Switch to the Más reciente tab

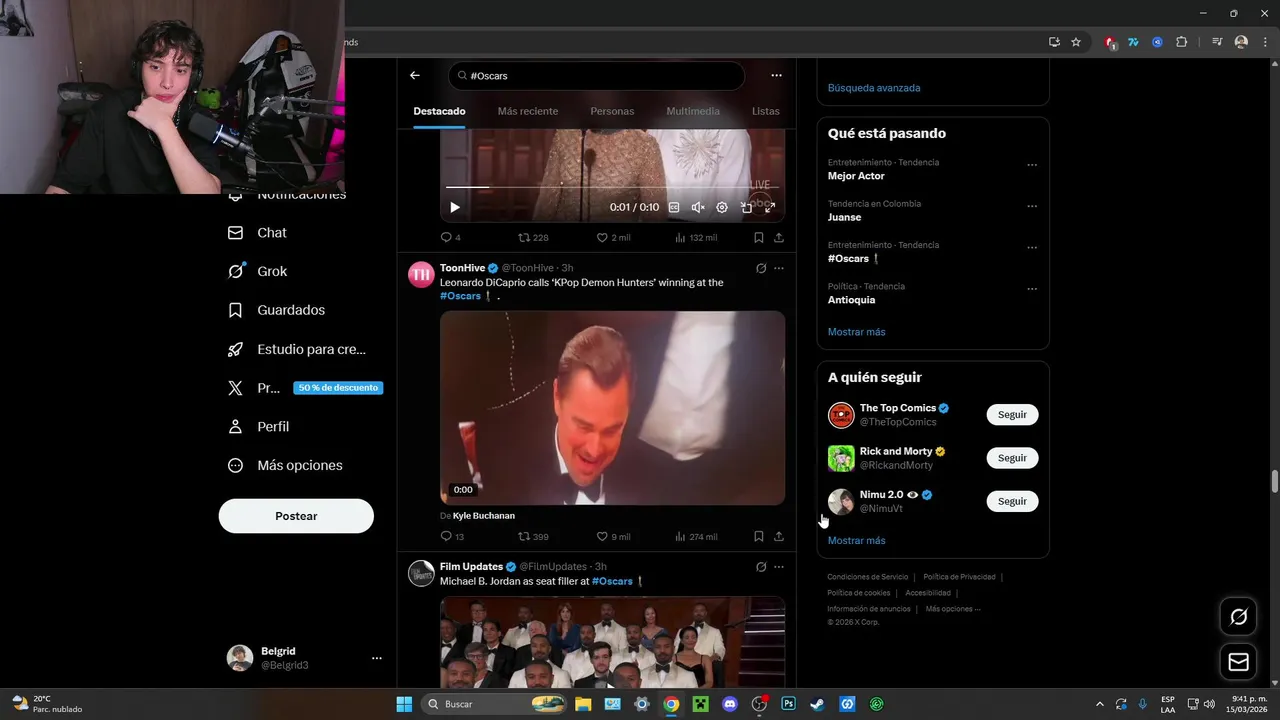tap(528, 111)
